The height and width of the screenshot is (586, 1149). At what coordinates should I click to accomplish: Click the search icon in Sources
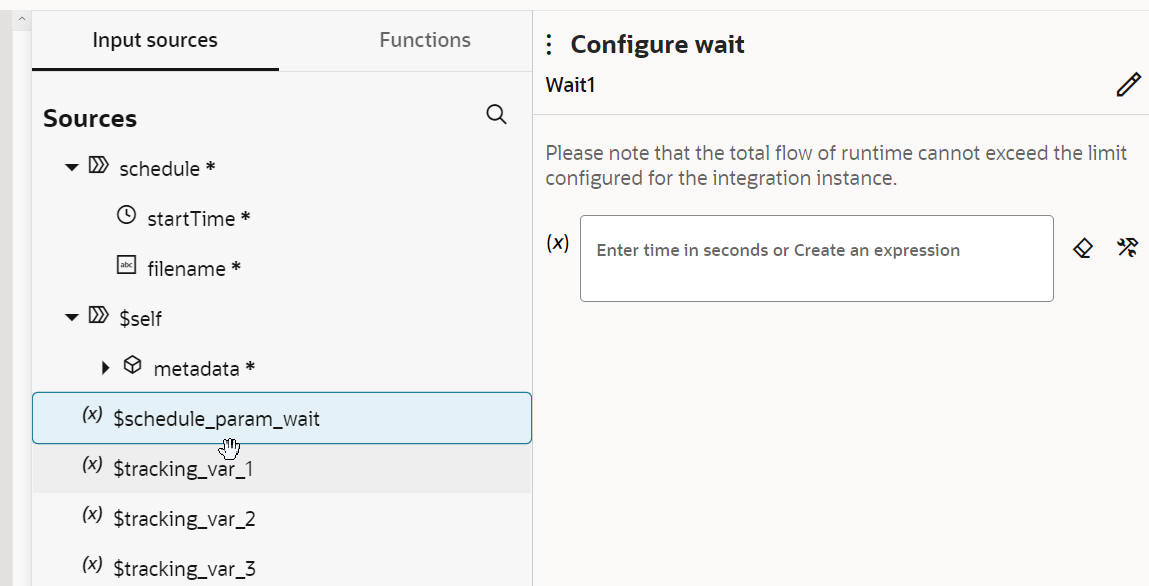(496, 115)
